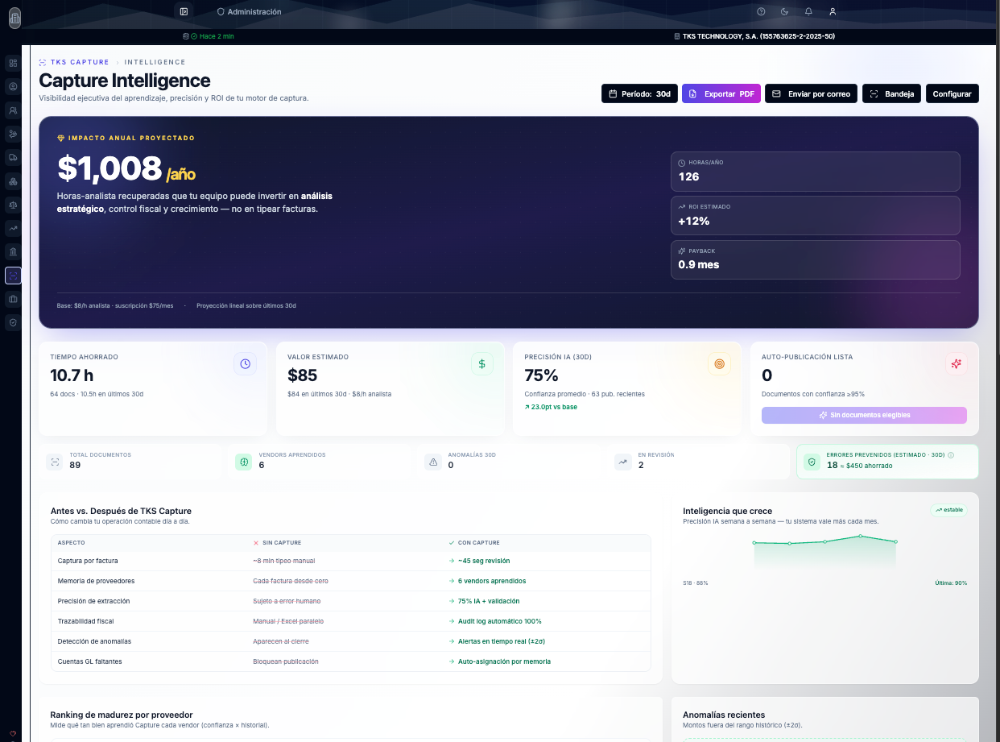Image resolution: width=1000 pixels, height=742 pixels.
Task: Click INTELLIGENCE breadcrumb item
Action: 155,62
